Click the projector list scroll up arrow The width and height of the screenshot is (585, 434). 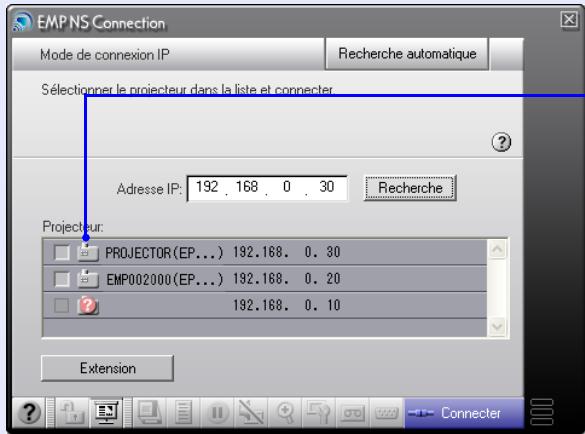497,249
